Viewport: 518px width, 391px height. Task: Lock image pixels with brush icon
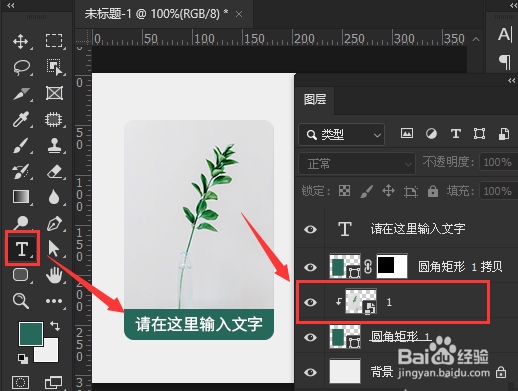(366, 191)
